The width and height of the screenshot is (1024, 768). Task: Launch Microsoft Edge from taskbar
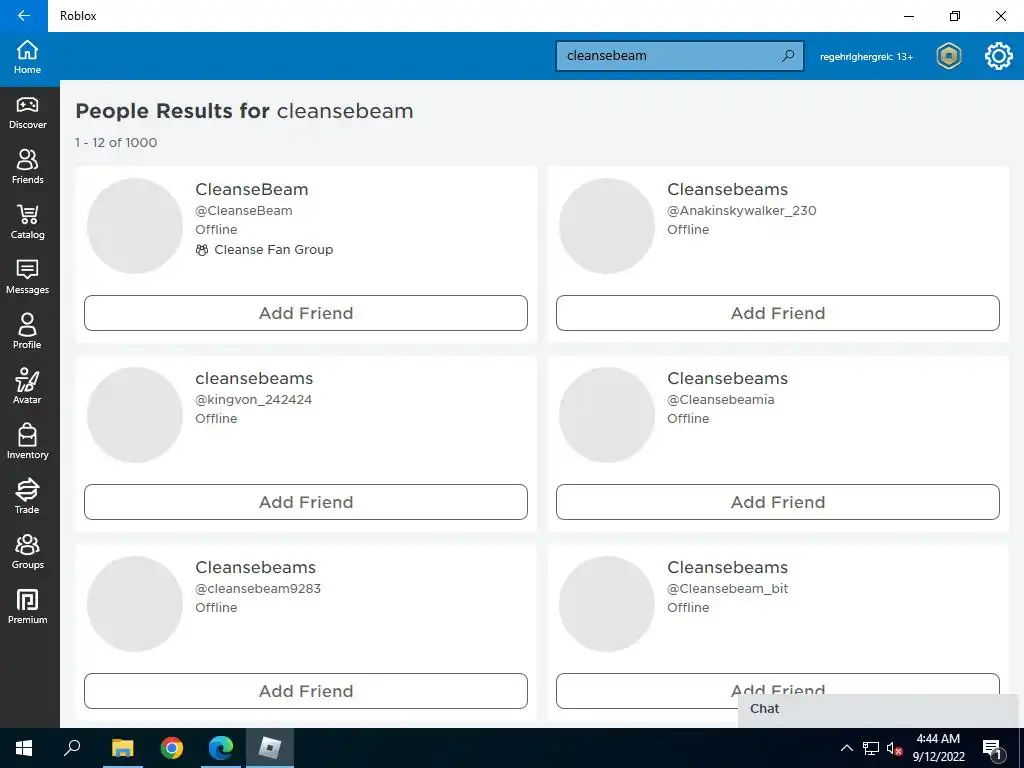[221, 748]
